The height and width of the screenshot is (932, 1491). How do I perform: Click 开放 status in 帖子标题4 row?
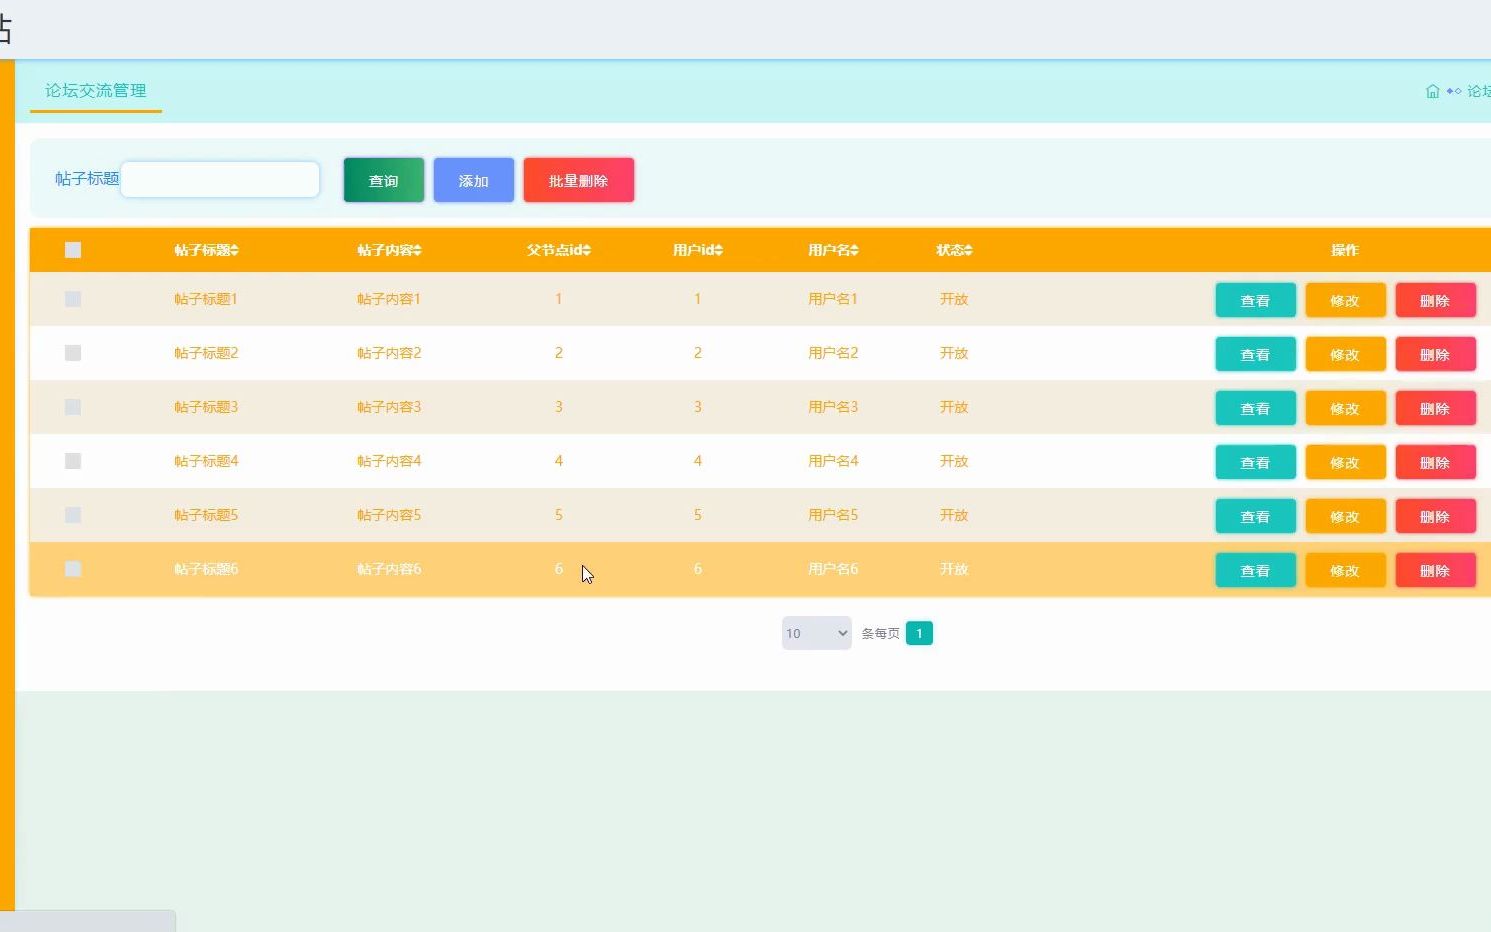click(x=955, y=461)
